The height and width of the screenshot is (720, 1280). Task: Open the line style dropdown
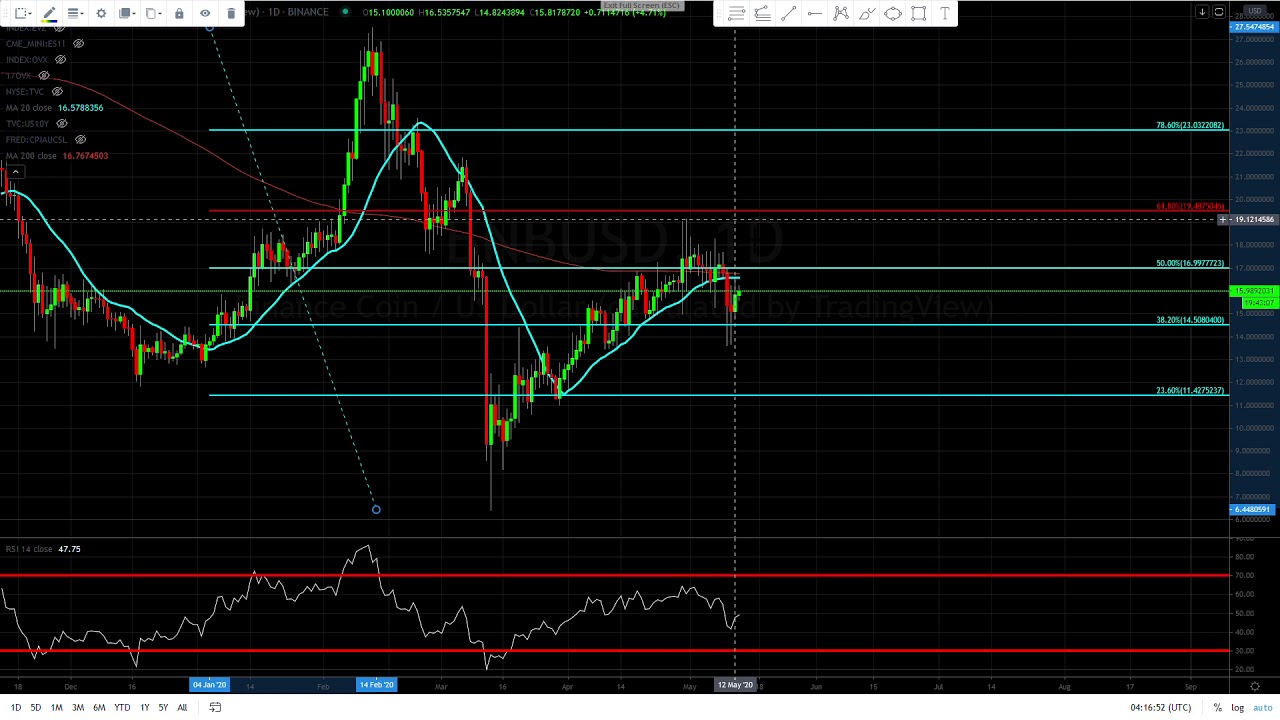pyautogui.click(x=74, y=13)
